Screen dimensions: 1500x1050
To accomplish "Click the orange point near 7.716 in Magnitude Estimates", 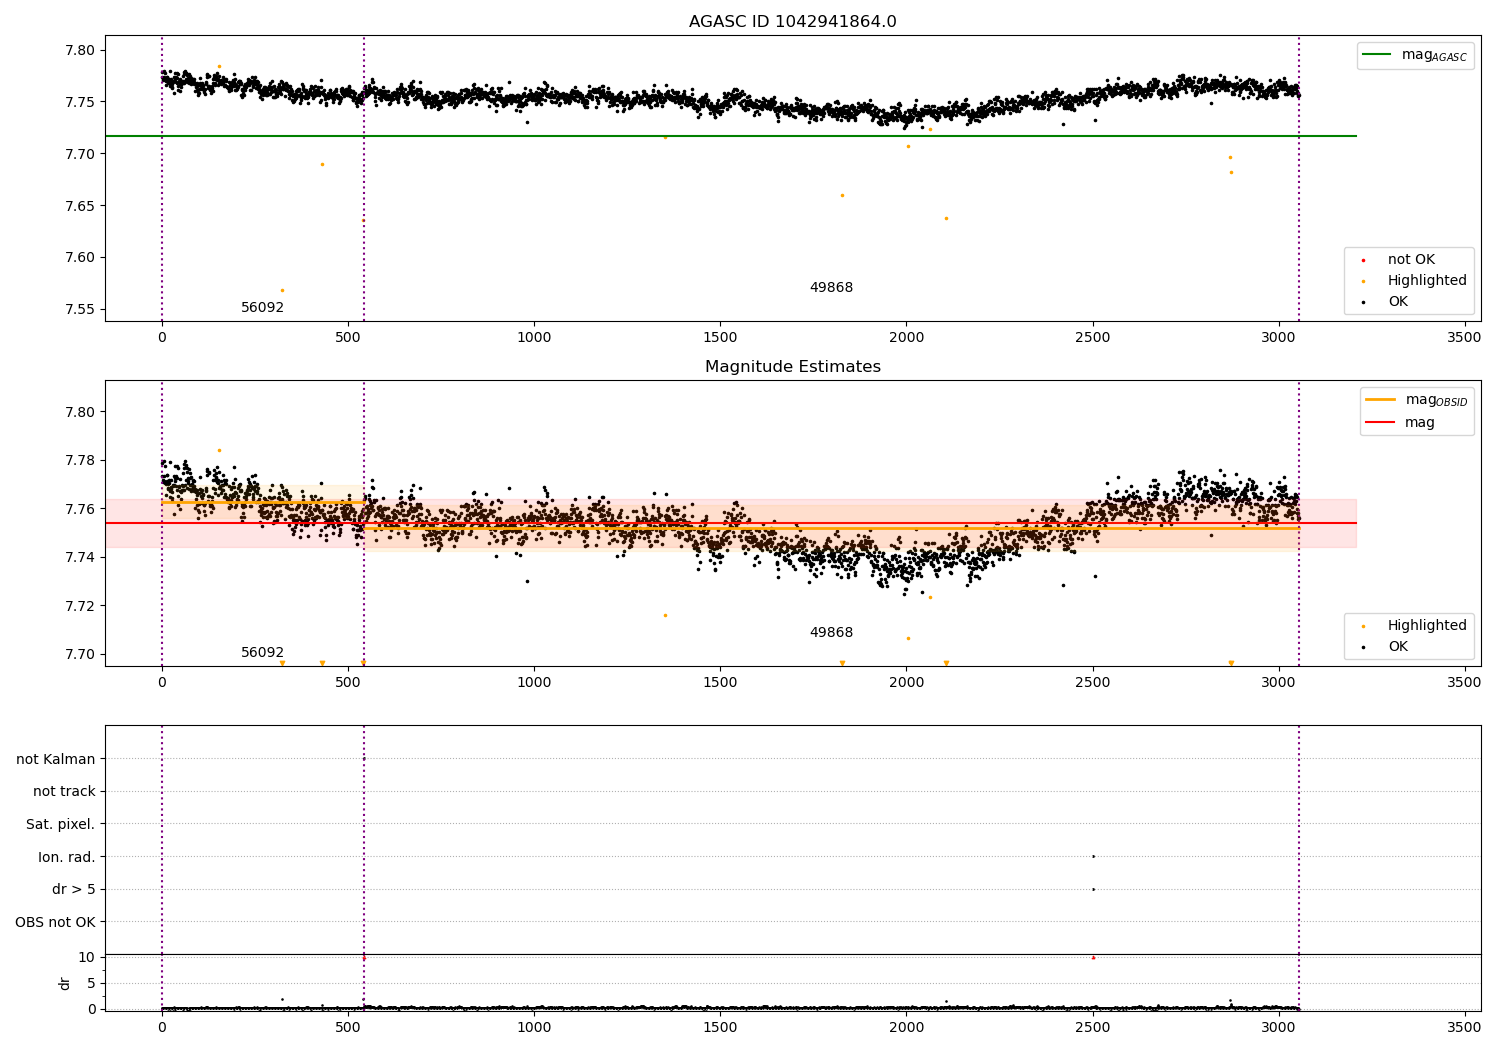I will click(x=665, y=615).
